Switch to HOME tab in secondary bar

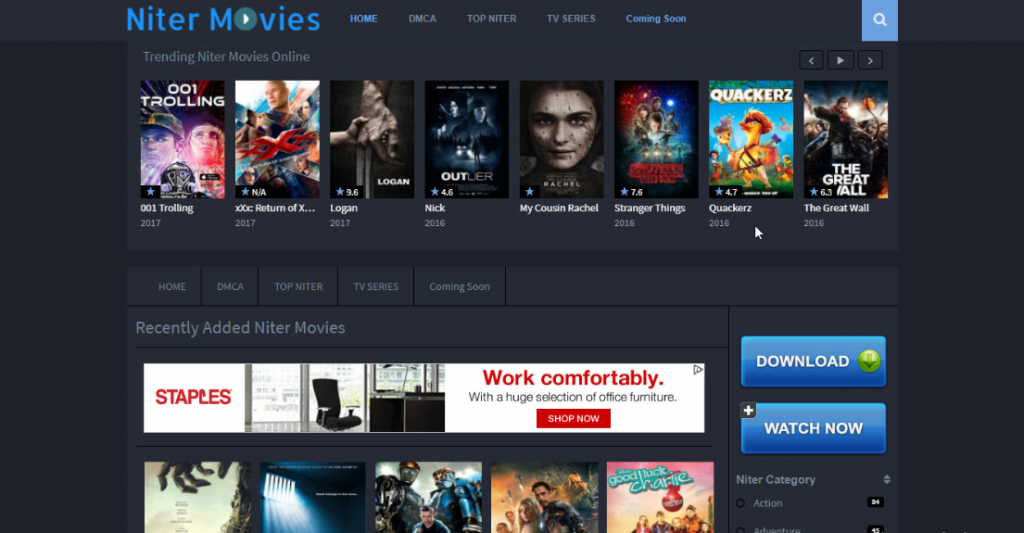point(172,286)
